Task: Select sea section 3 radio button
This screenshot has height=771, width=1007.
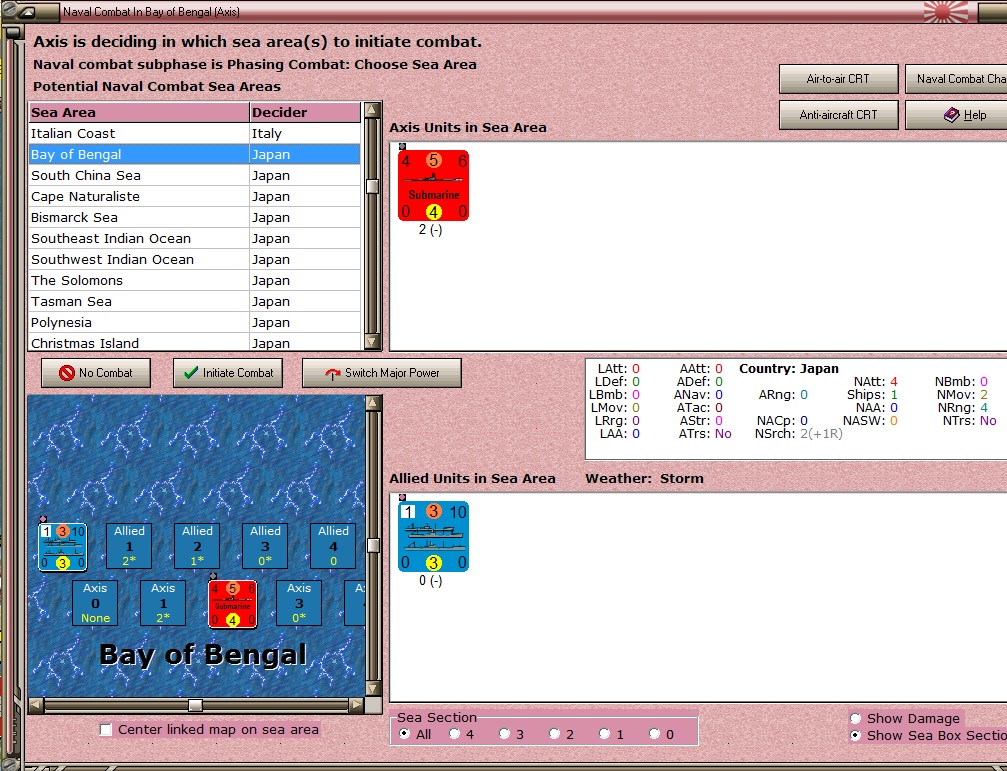Action: (x=504, y=734)
